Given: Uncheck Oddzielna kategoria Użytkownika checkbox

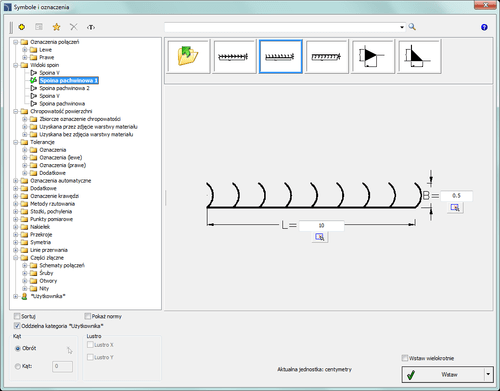Looking at the screenshot, I should pos(17,326).
